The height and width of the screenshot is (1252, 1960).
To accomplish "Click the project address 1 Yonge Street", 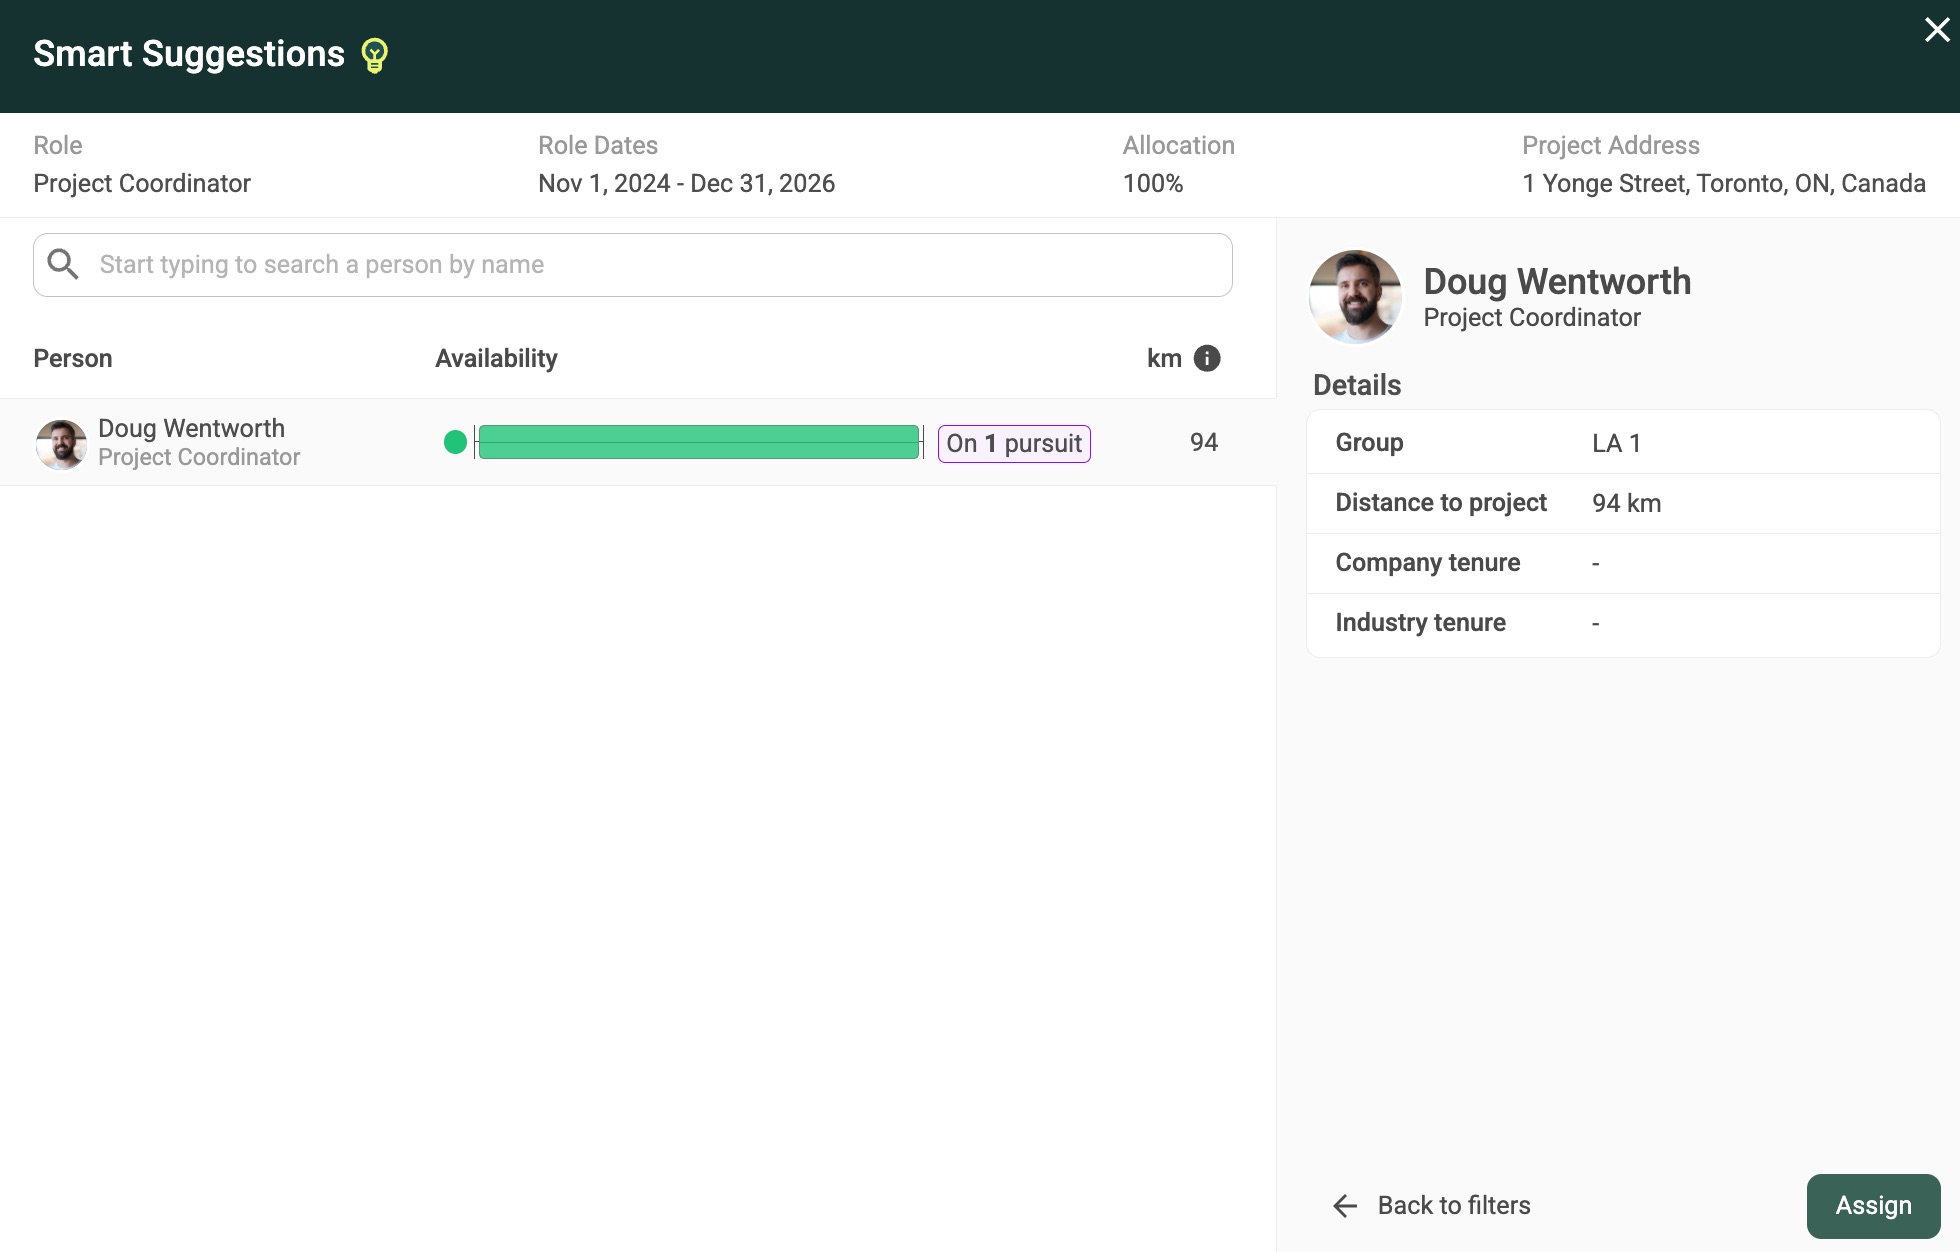I will [1724, 183].
